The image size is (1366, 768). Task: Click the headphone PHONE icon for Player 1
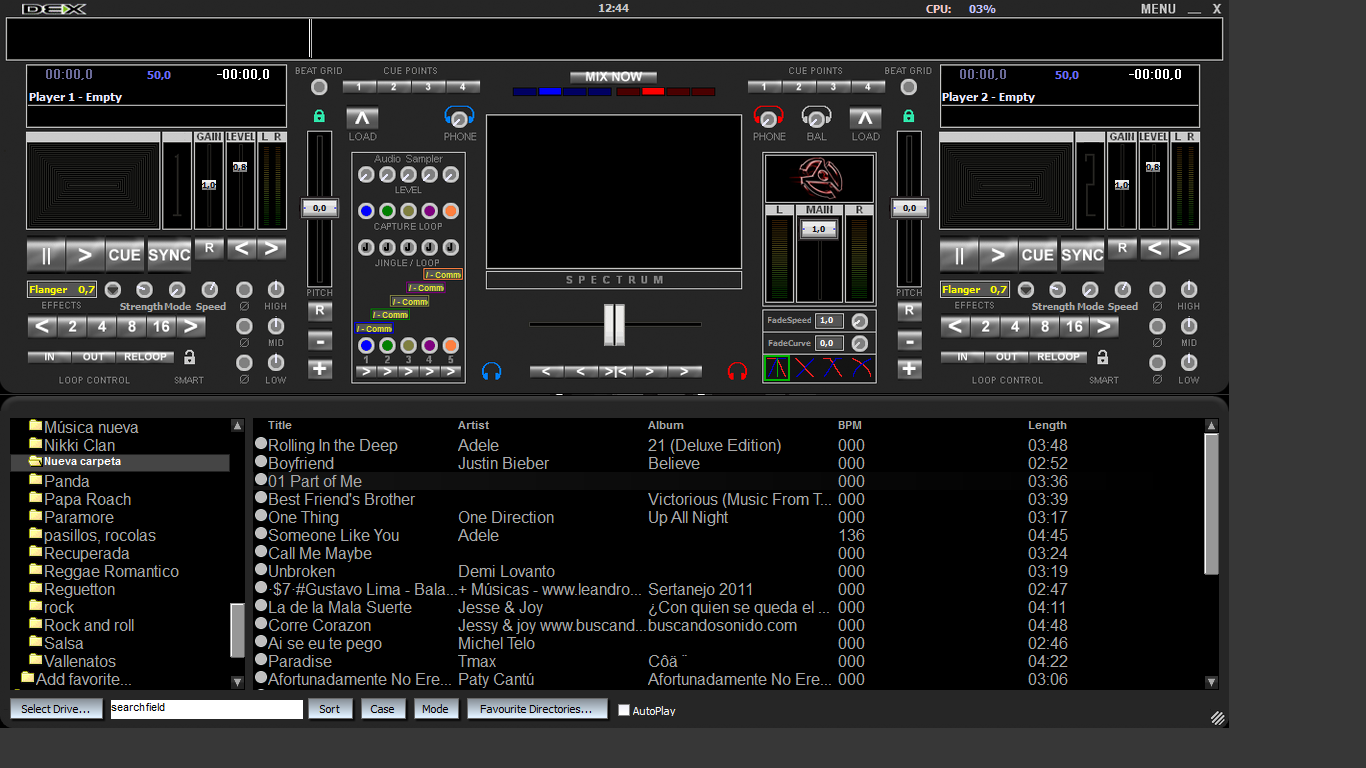[459, 117]
